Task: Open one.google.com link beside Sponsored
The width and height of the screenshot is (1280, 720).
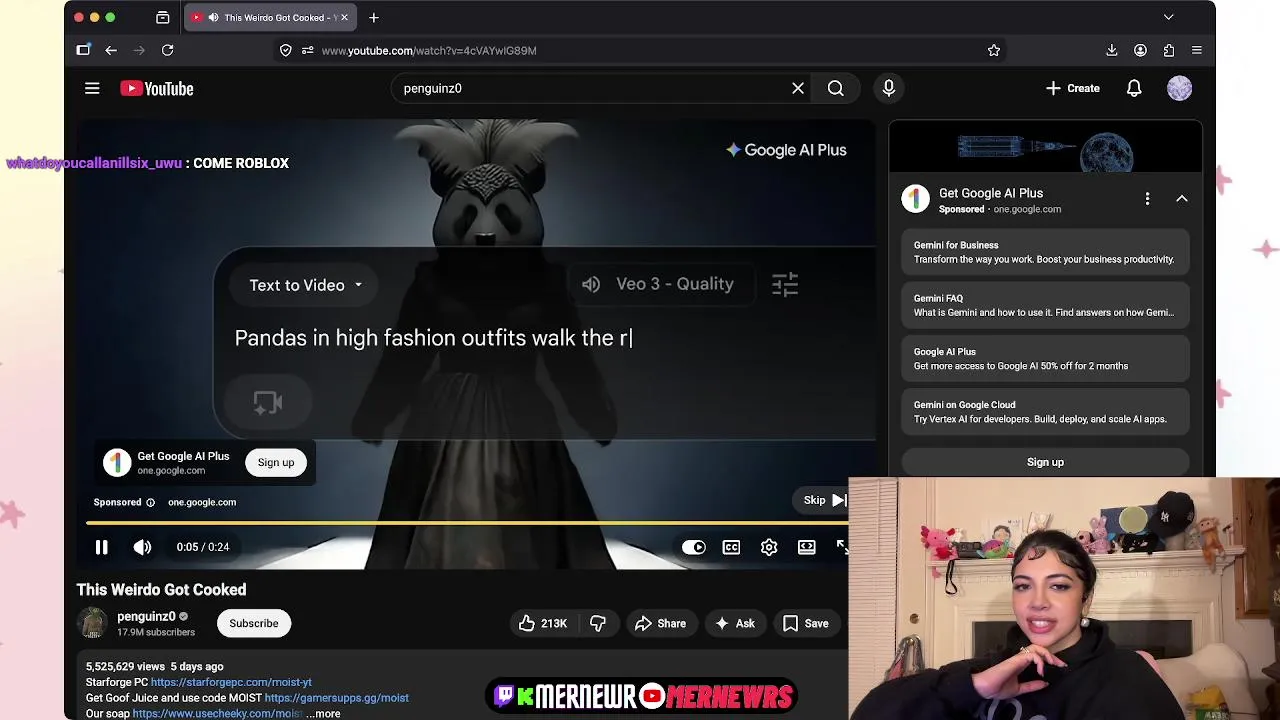Action: [202, 502]
